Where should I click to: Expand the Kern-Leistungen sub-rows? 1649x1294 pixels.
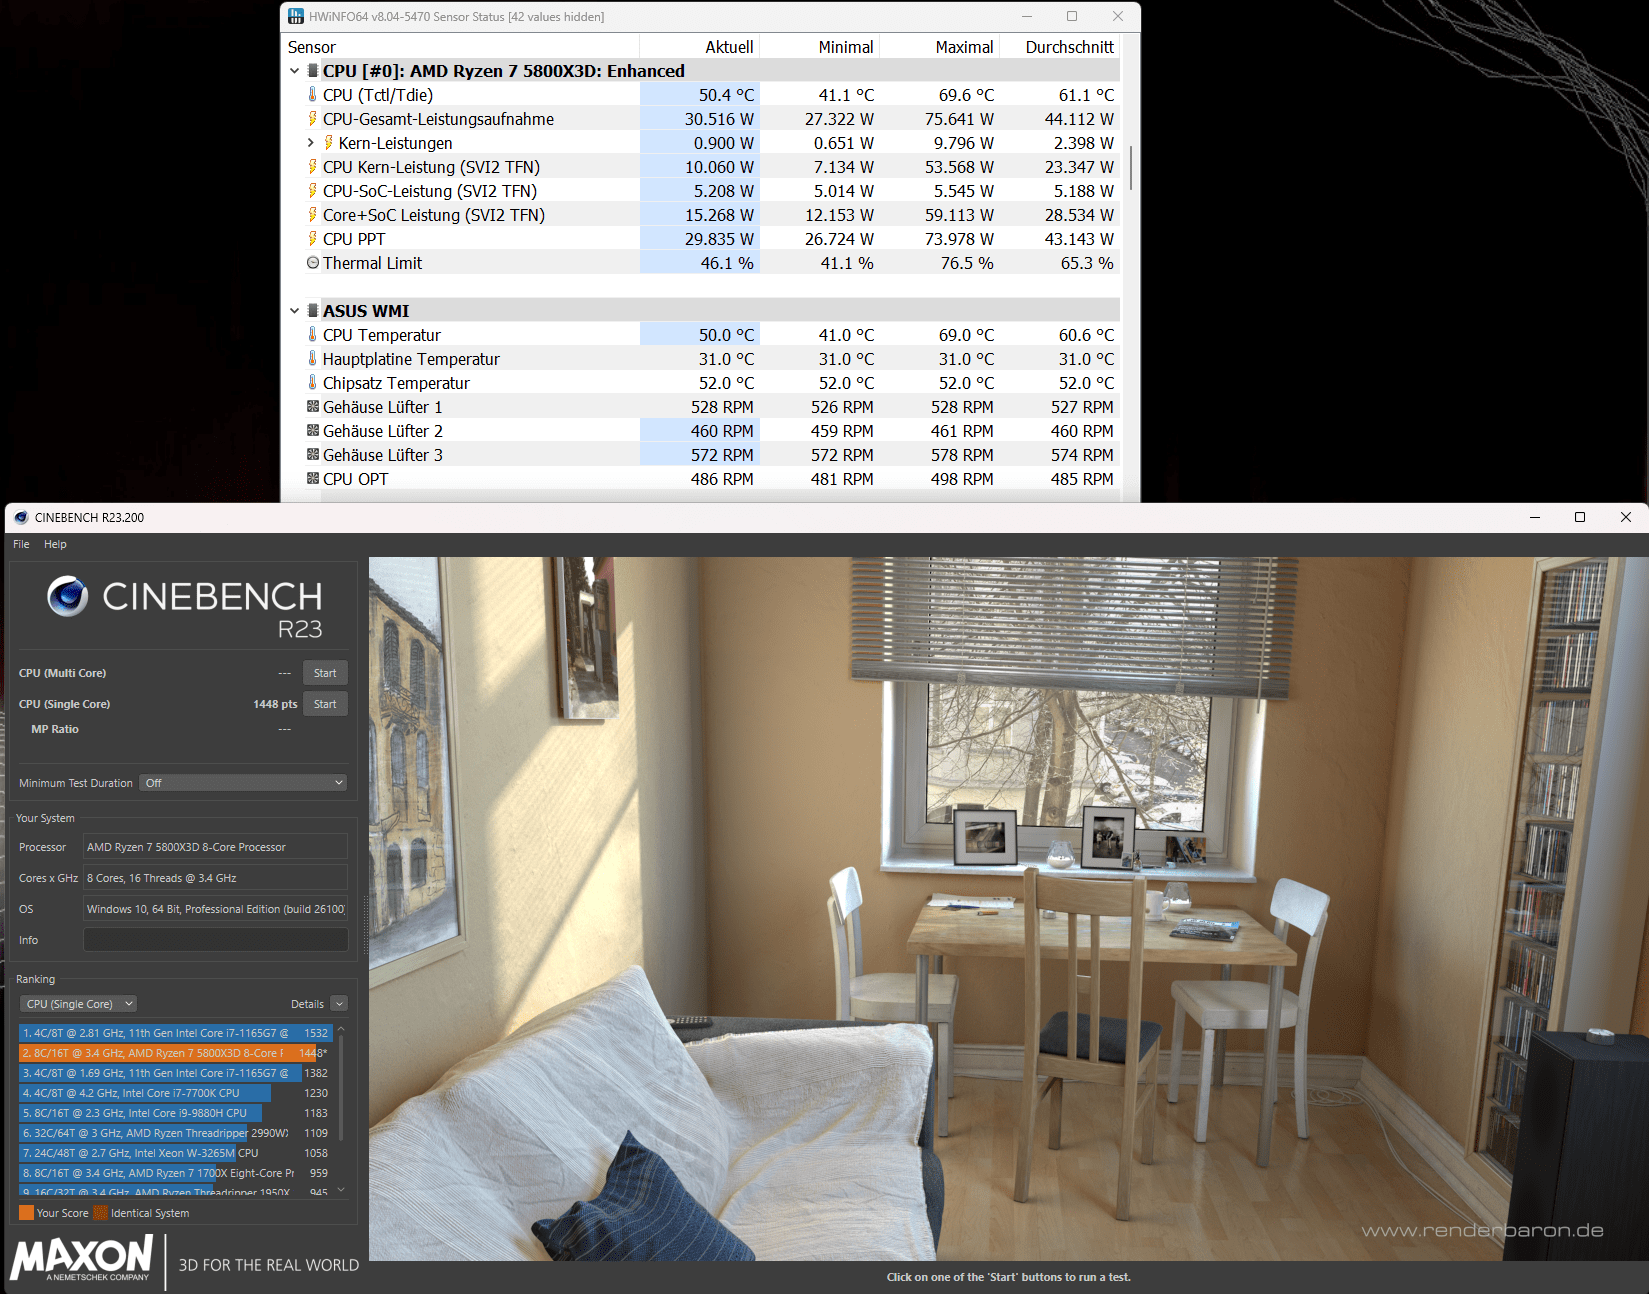pos(311,143)
